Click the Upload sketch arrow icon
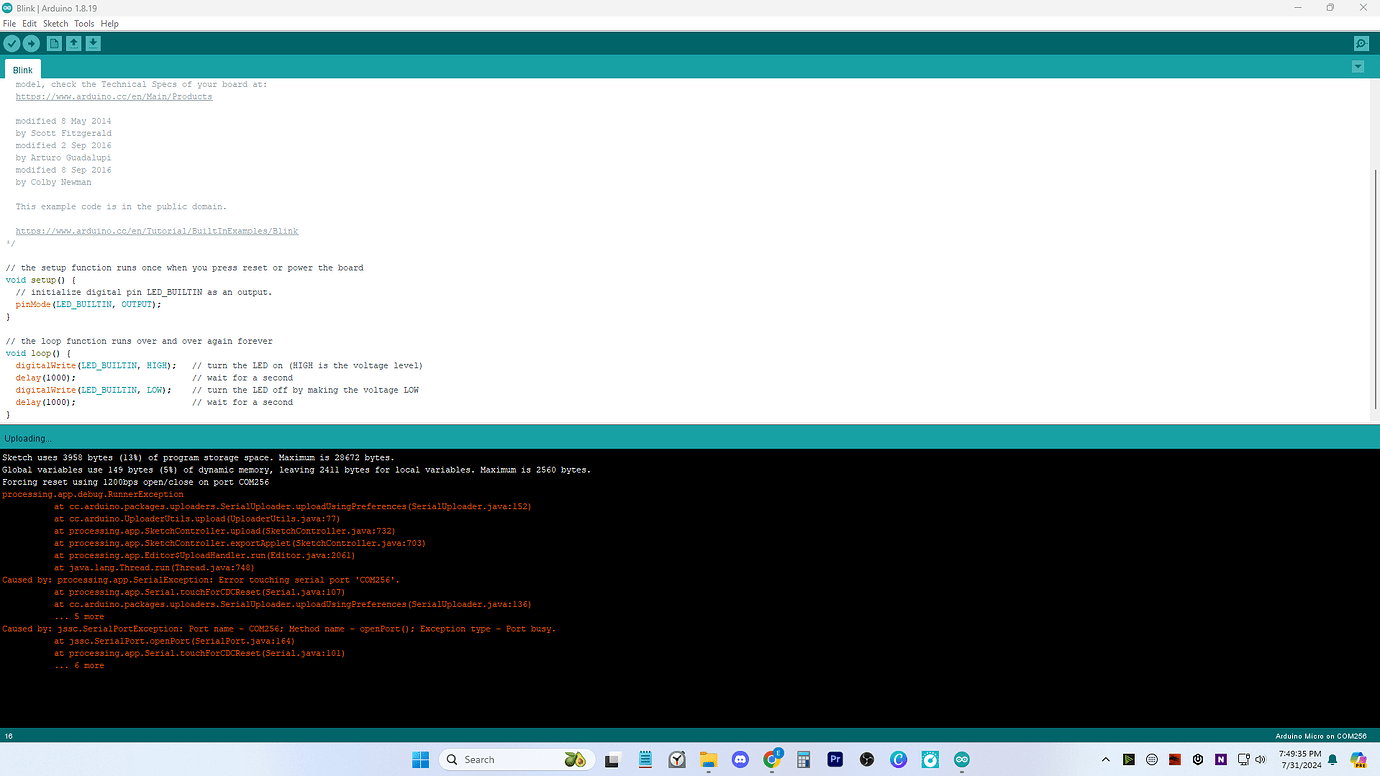This screenshot has width=1380, height=776. click(30, 43)
